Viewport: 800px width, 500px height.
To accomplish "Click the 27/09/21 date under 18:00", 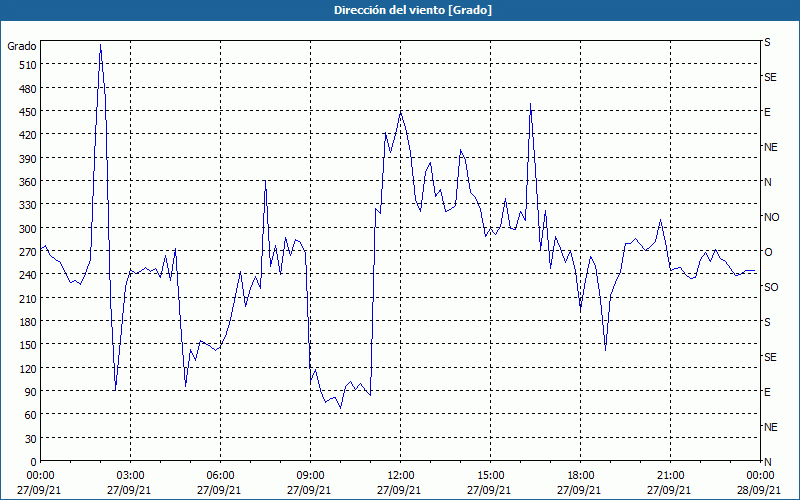I will [579, 490].
